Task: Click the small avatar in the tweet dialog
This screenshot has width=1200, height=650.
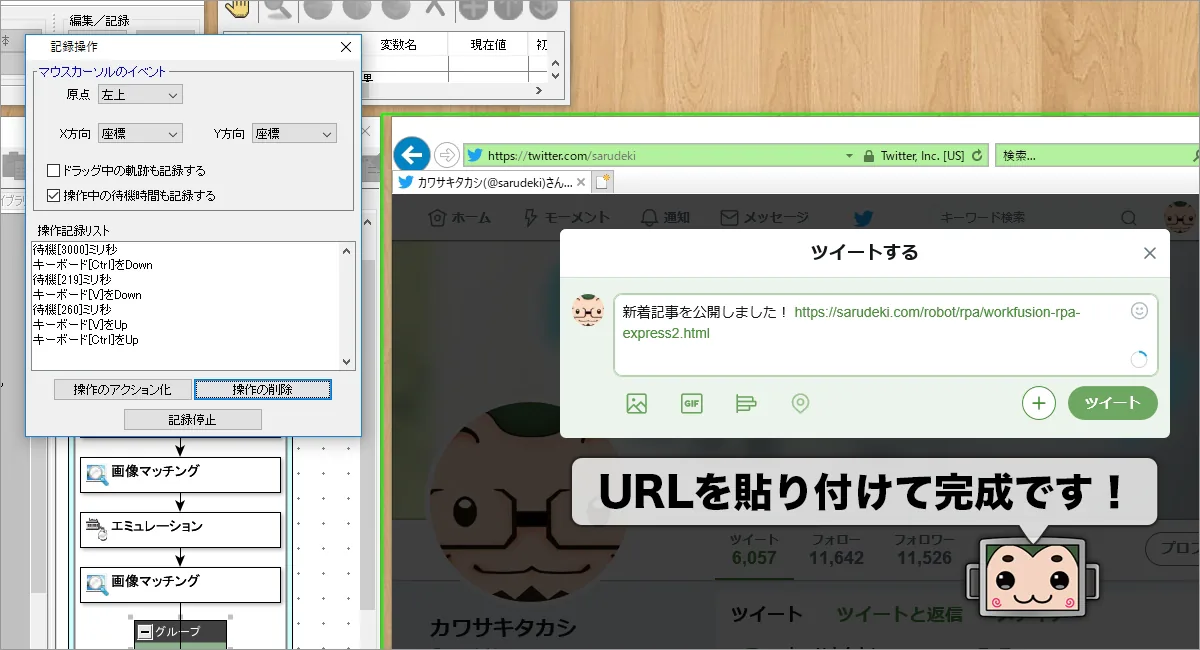Action: 588,310
